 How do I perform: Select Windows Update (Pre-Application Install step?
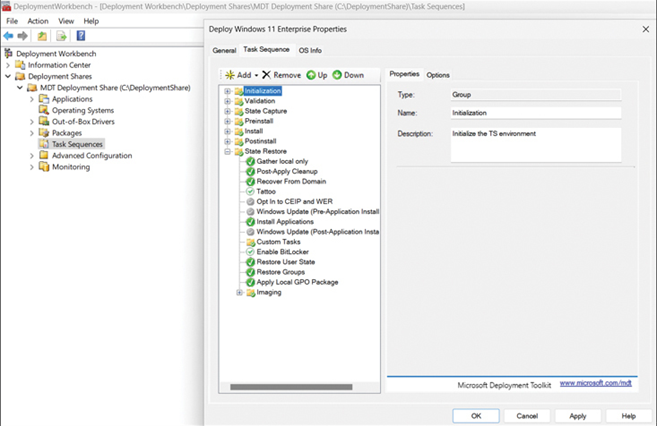click(318, 212)
